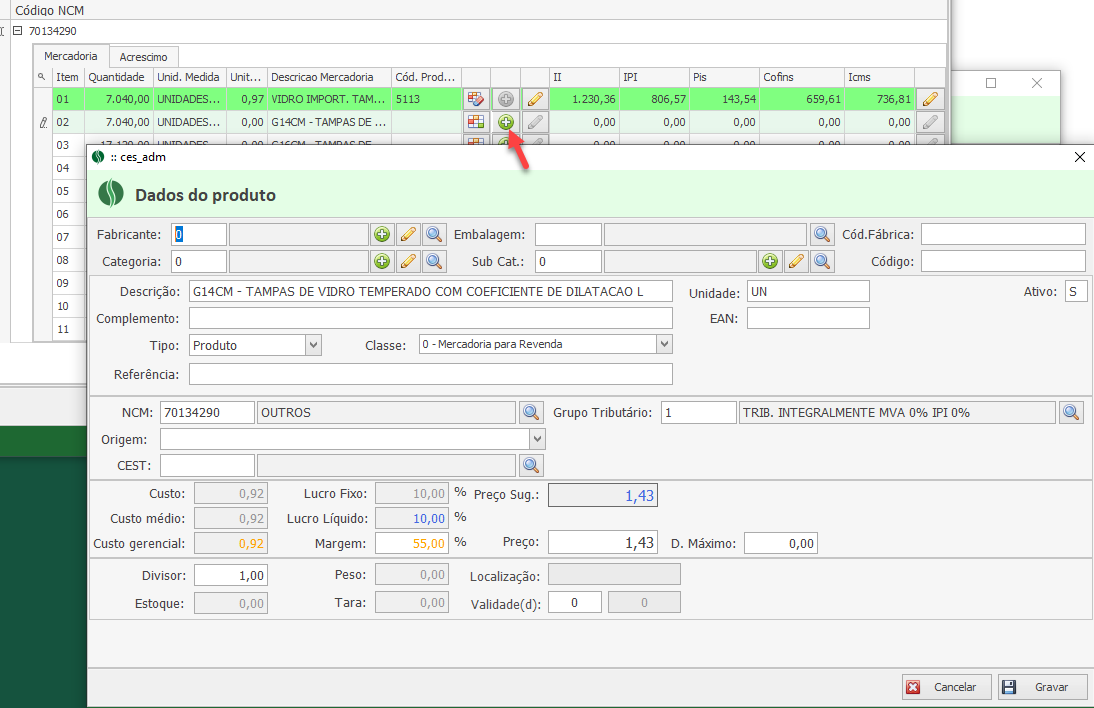Image resolution: width=1094 pixels, height=708 pixels.
Task: Click the grid icon on item row 02
Action: point(476,122)
